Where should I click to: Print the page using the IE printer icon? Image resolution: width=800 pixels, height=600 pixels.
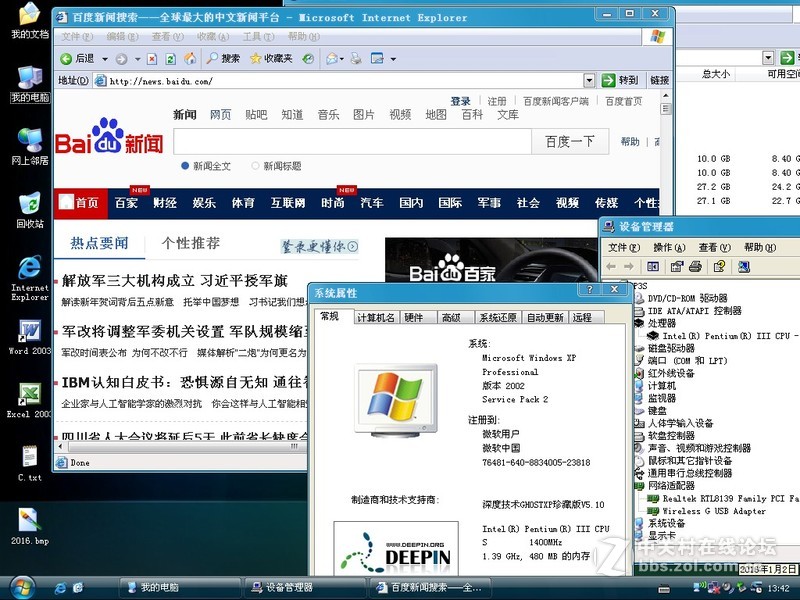pos(356,59)
